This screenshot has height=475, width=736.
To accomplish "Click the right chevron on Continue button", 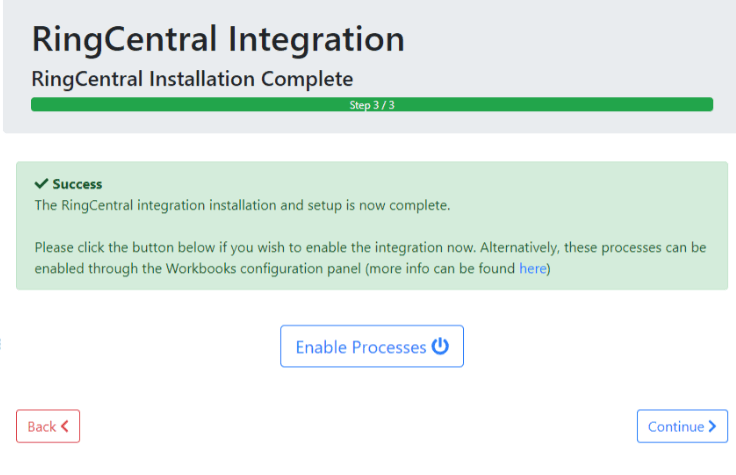I will pyautogui.click(x=712, y=426).
